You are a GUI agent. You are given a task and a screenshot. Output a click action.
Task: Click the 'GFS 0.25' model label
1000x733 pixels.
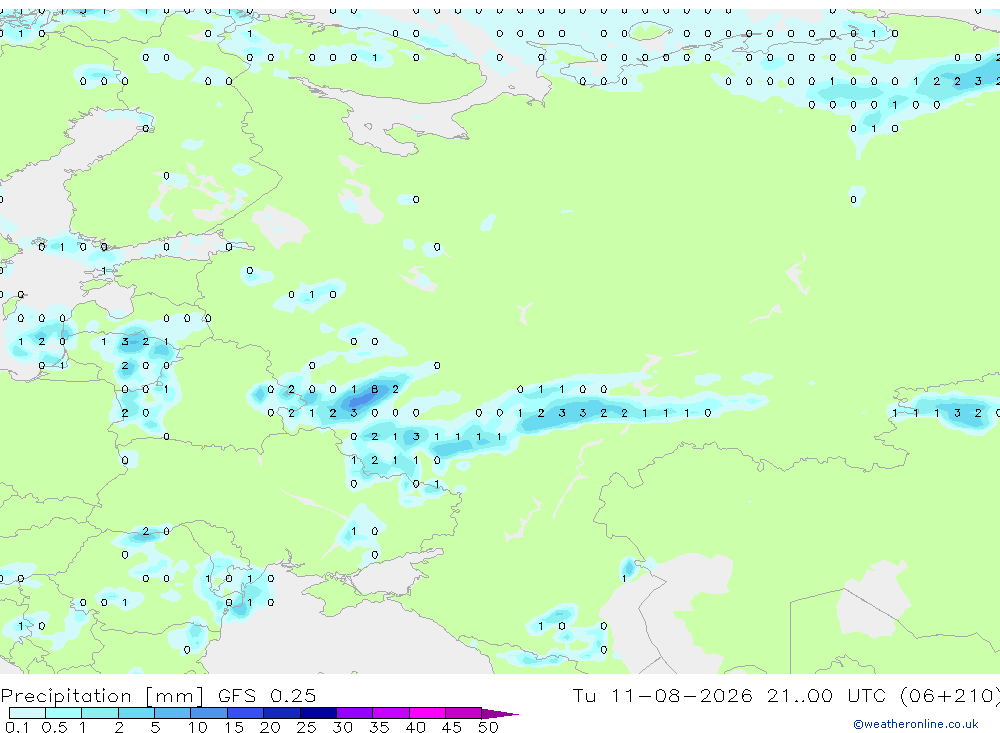267,695
